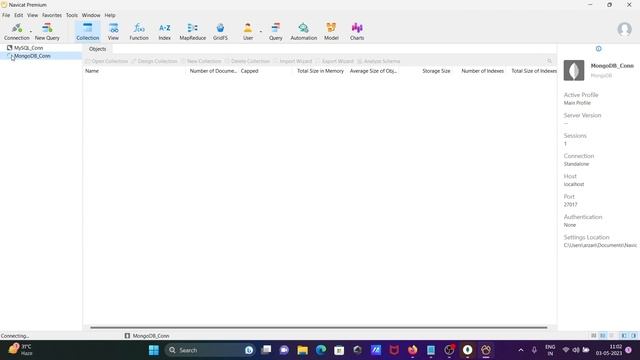Click the MongoDB_Conn status bar entry
The image size is (640, 360).
(x=147, y=336)
